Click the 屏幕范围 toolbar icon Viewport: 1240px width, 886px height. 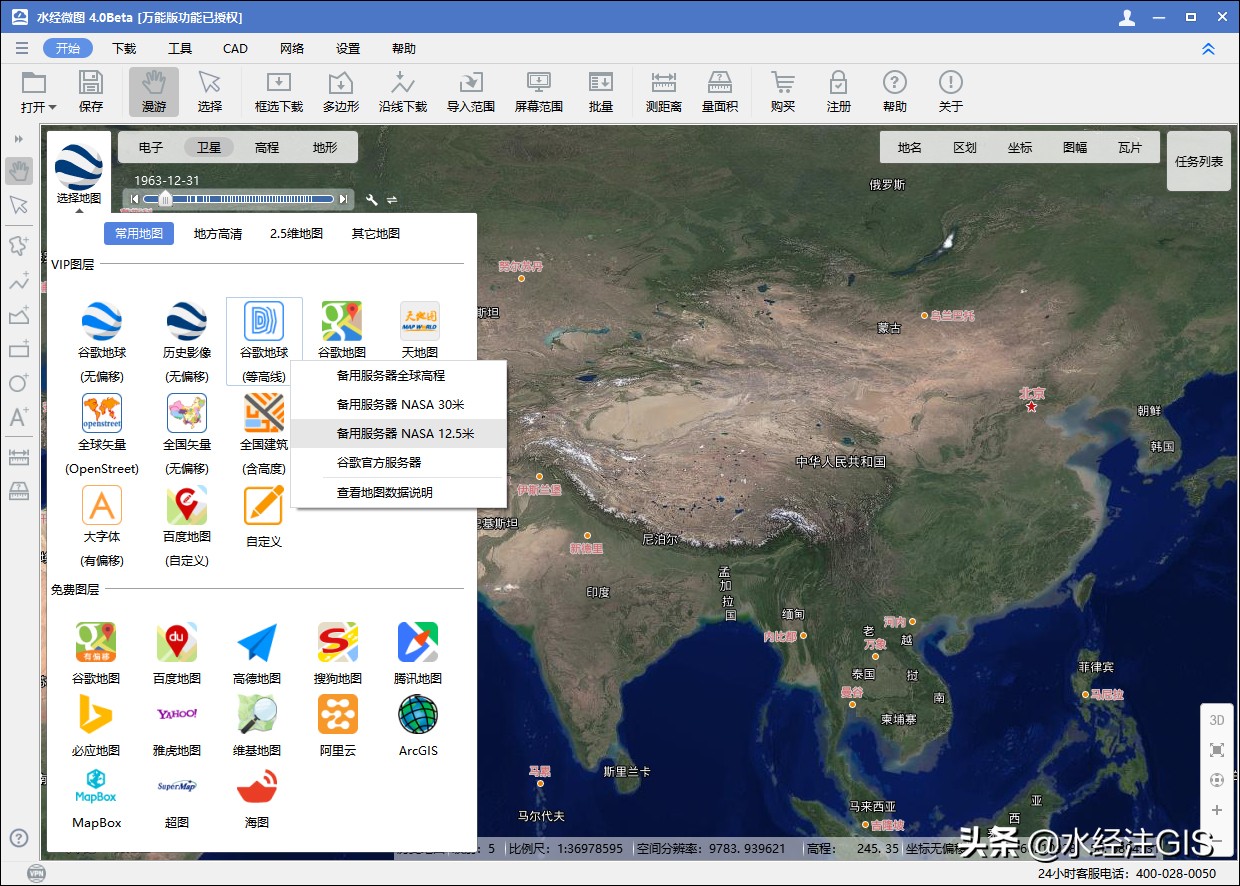point(539,91)
